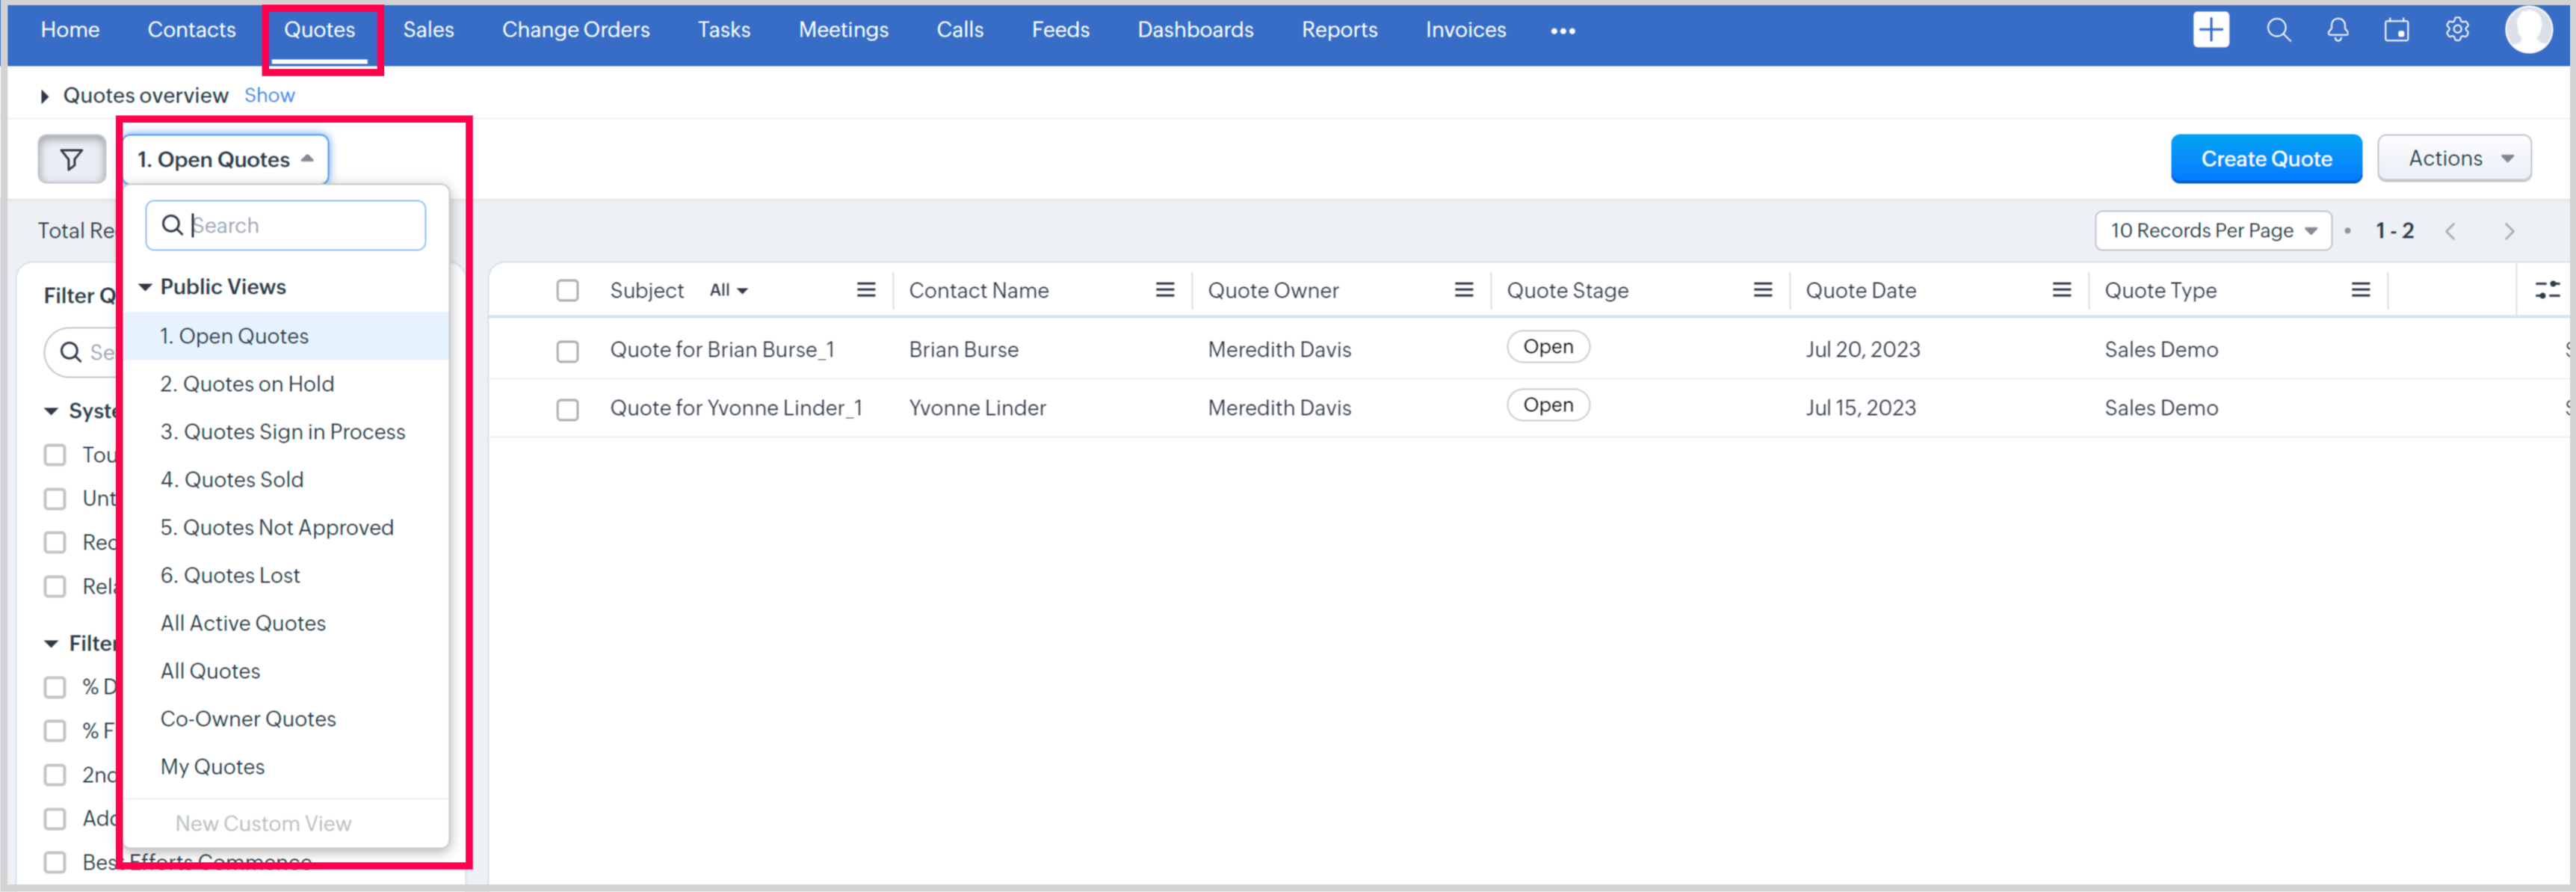Click the views Search input field

300,225
